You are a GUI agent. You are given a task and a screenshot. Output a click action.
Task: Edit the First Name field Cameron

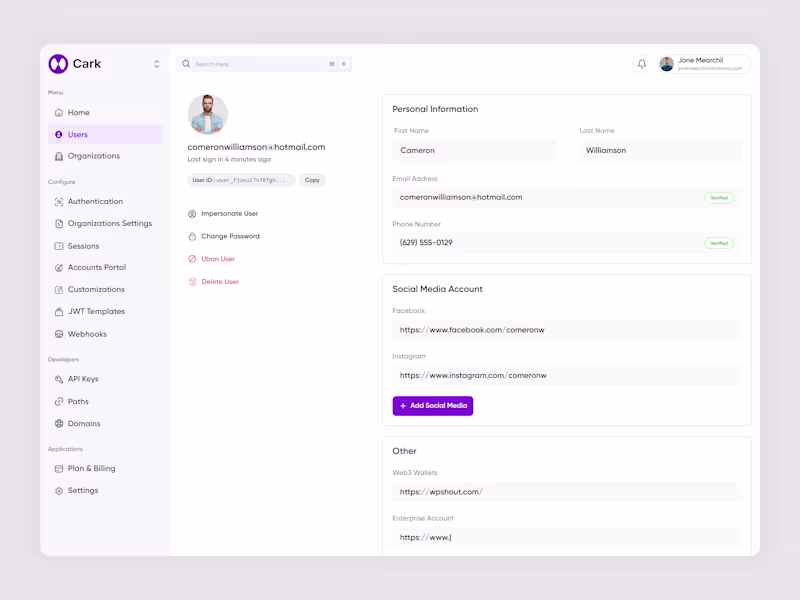click(x=474, y=151)
